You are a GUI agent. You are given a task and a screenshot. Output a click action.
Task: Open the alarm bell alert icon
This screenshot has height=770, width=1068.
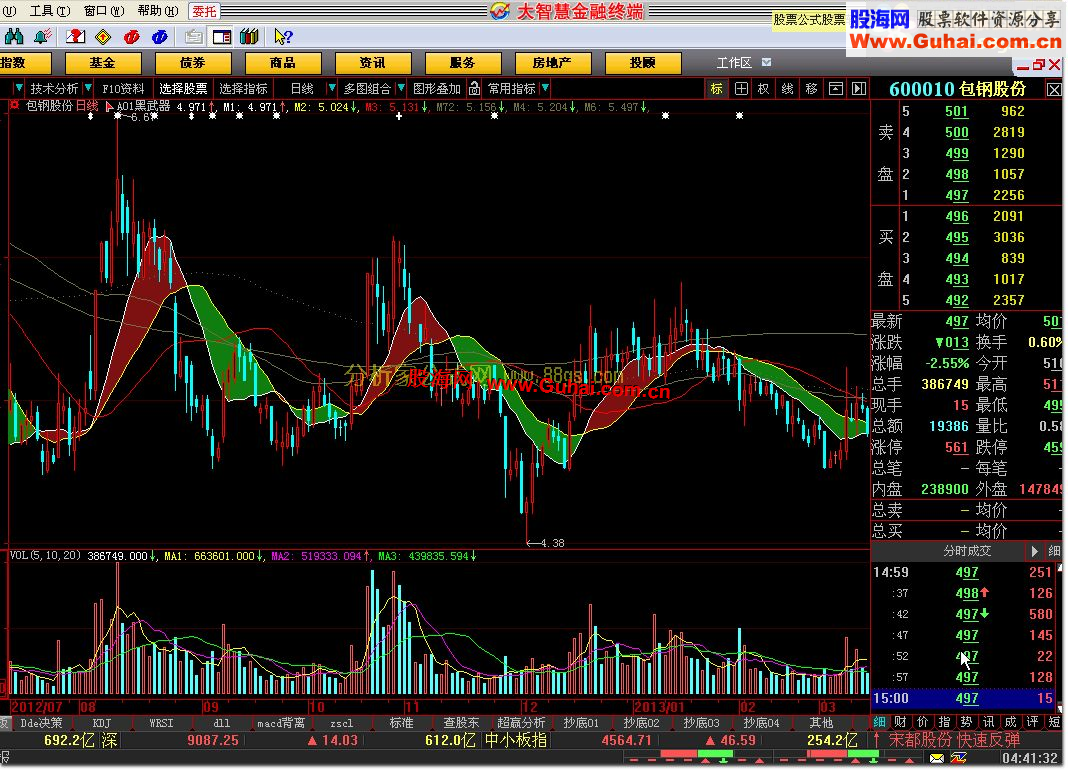(x=43, y=36)
